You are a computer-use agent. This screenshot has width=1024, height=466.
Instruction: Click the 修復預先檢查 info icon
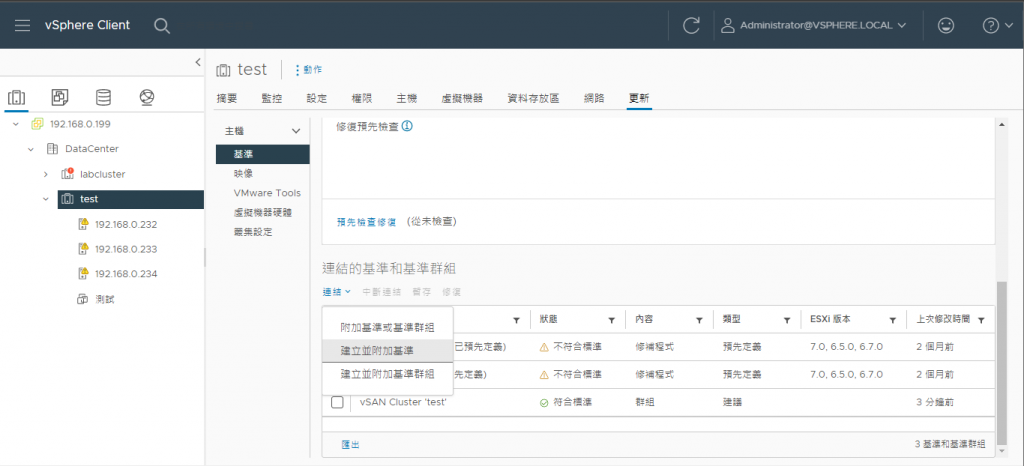pyautogui.click(x=407, y=127)
